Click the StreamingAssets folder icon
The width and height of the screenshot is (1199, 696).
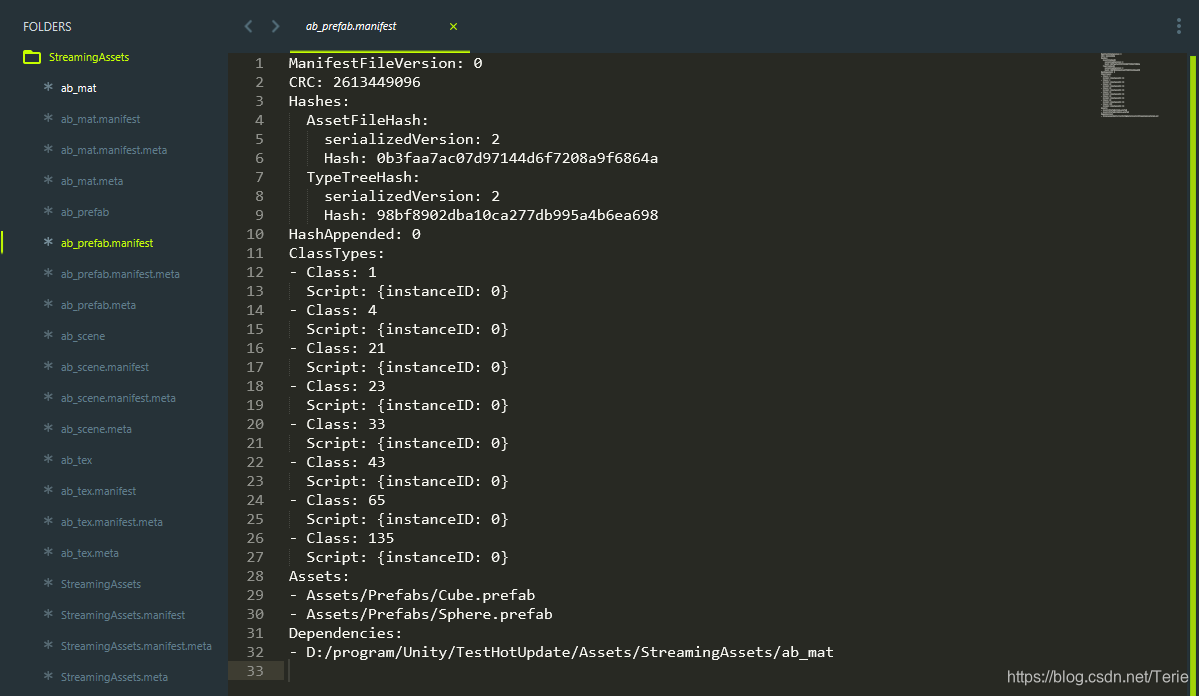[31, 57]
